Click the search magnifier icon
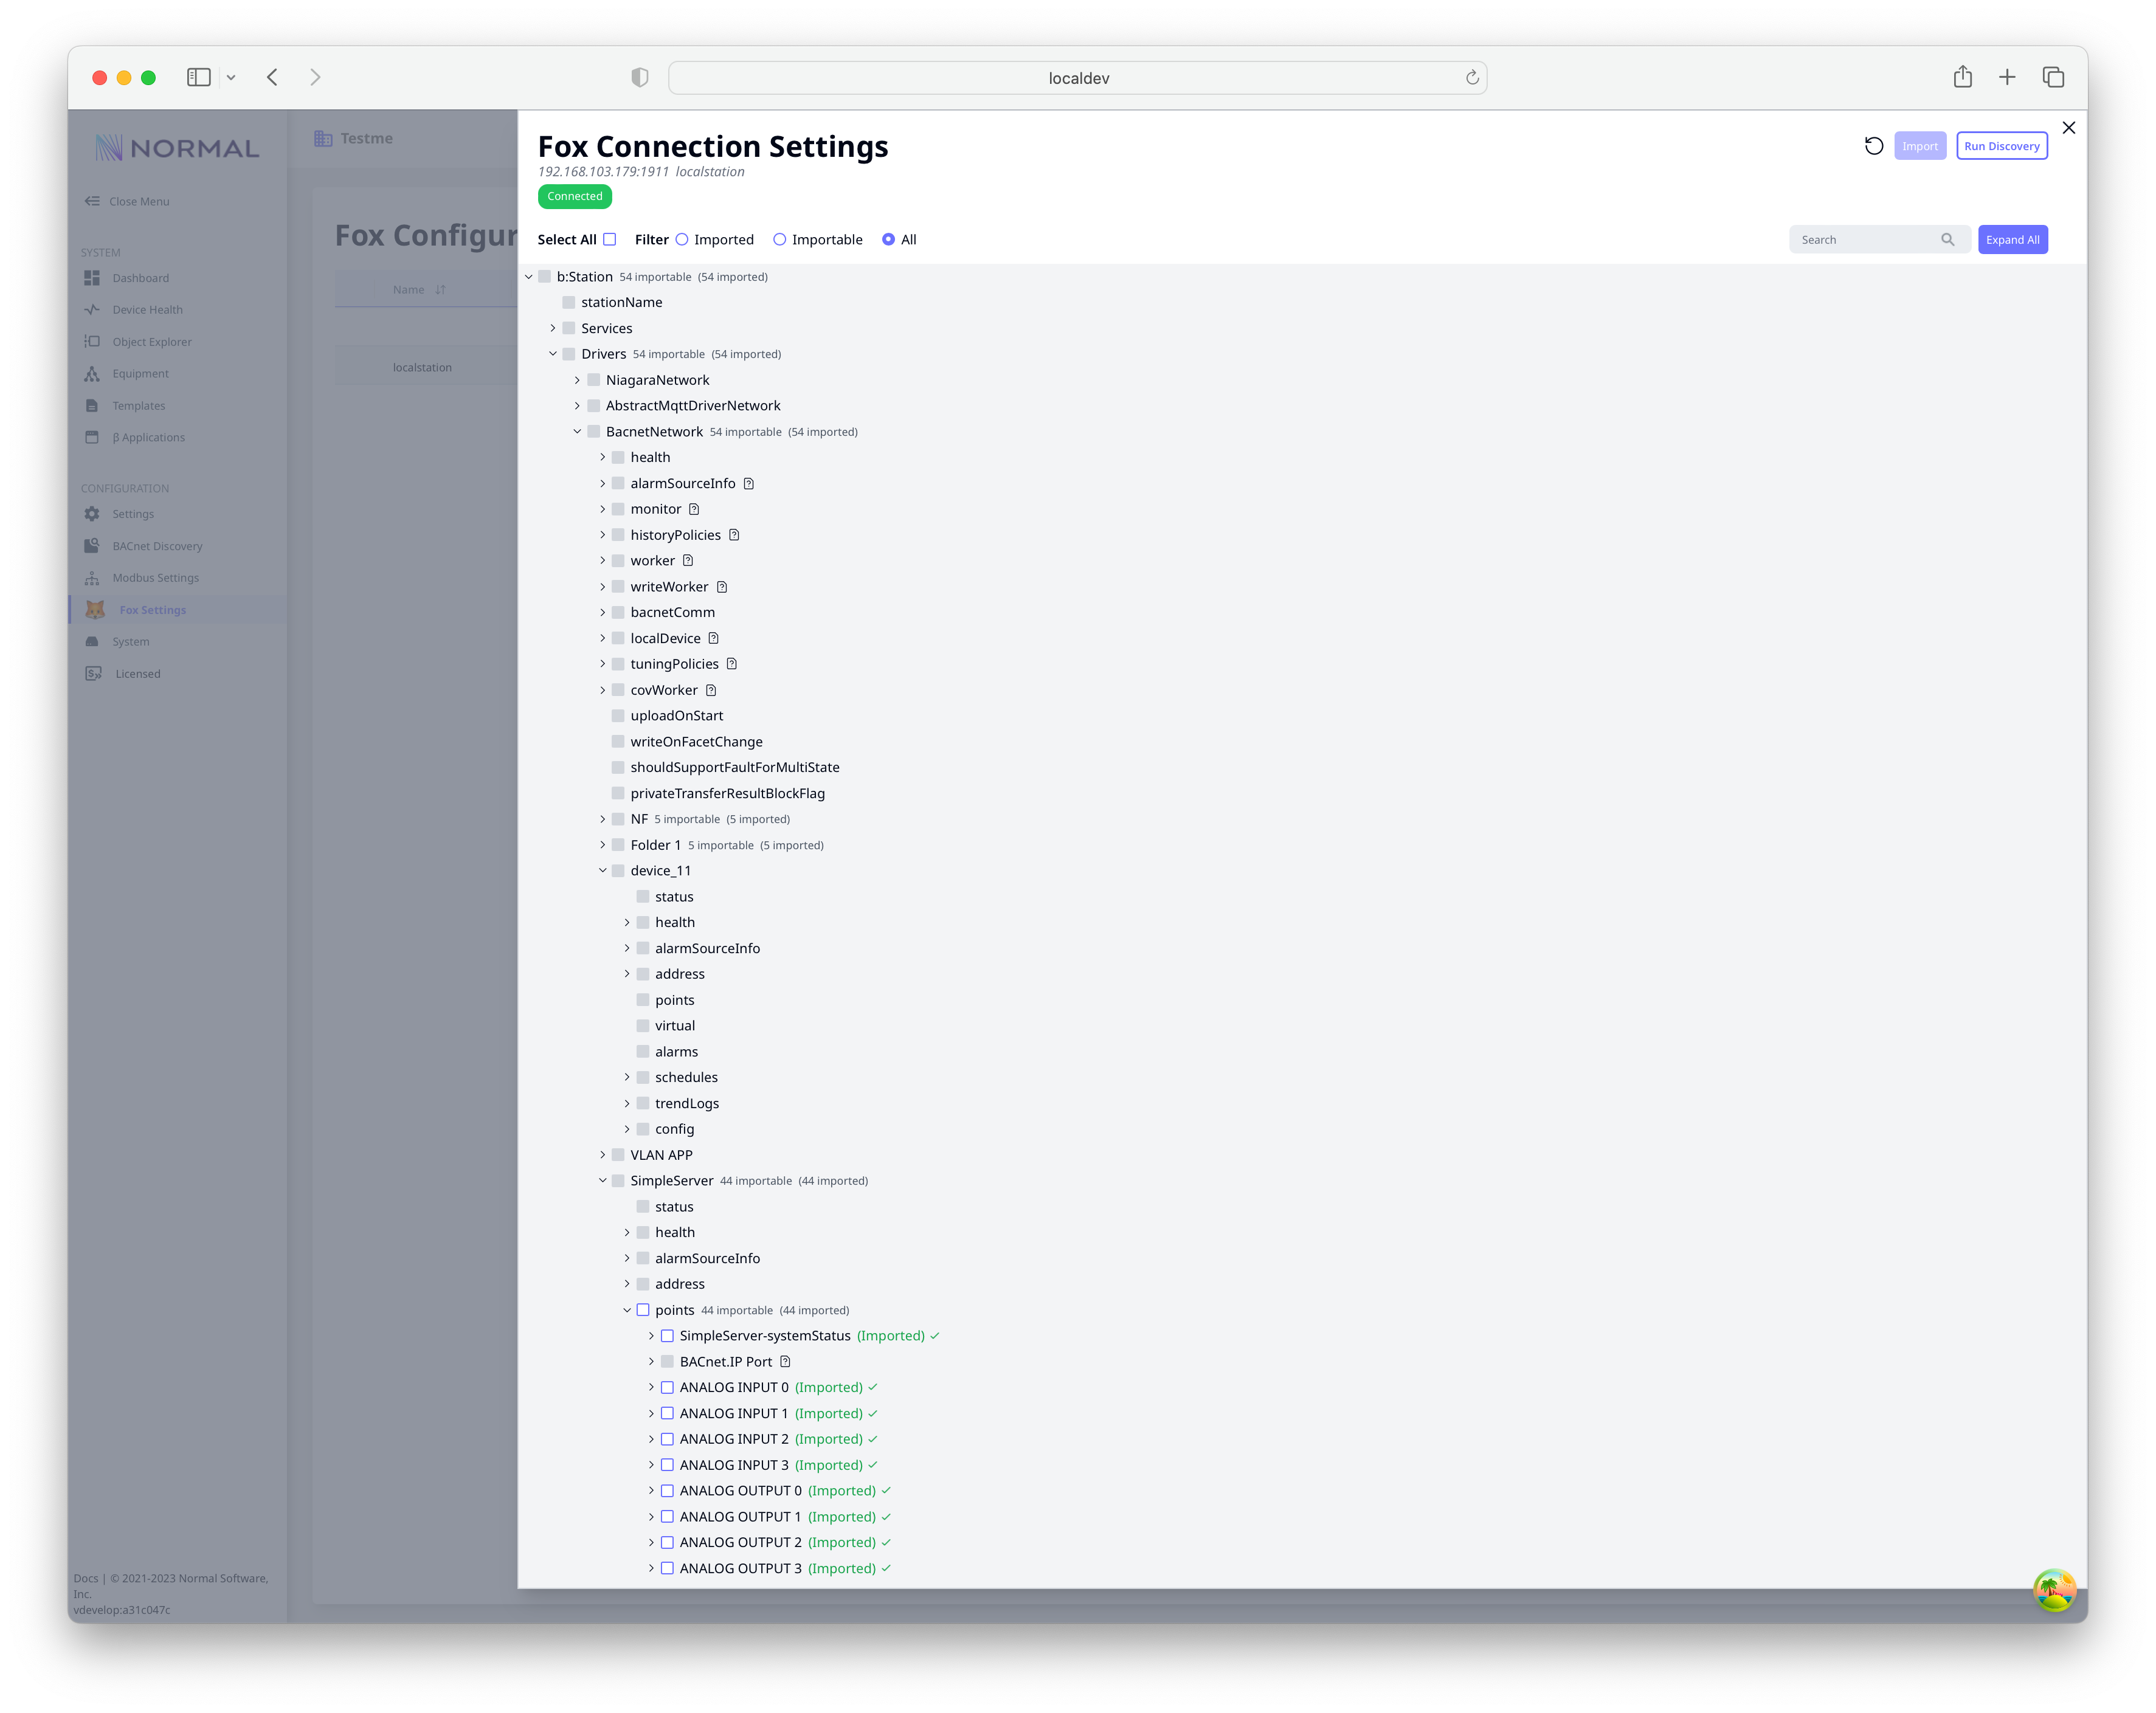This screenshot has width=2156, height=1713. click(1947, 239)
